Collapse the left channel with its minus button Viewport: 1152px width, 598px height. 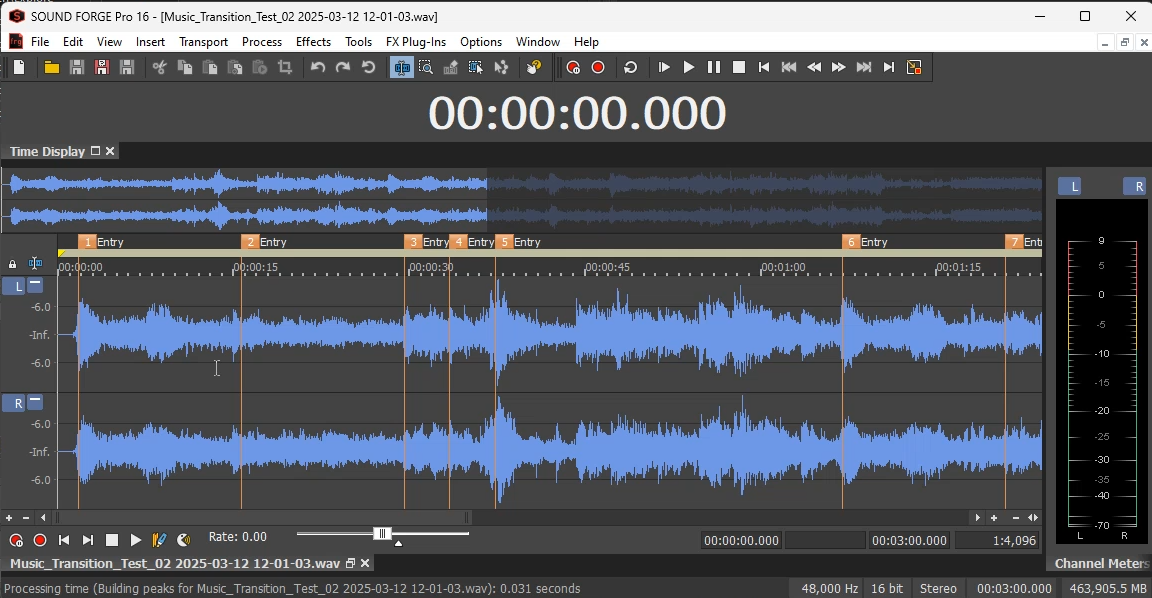pos(35,284)
